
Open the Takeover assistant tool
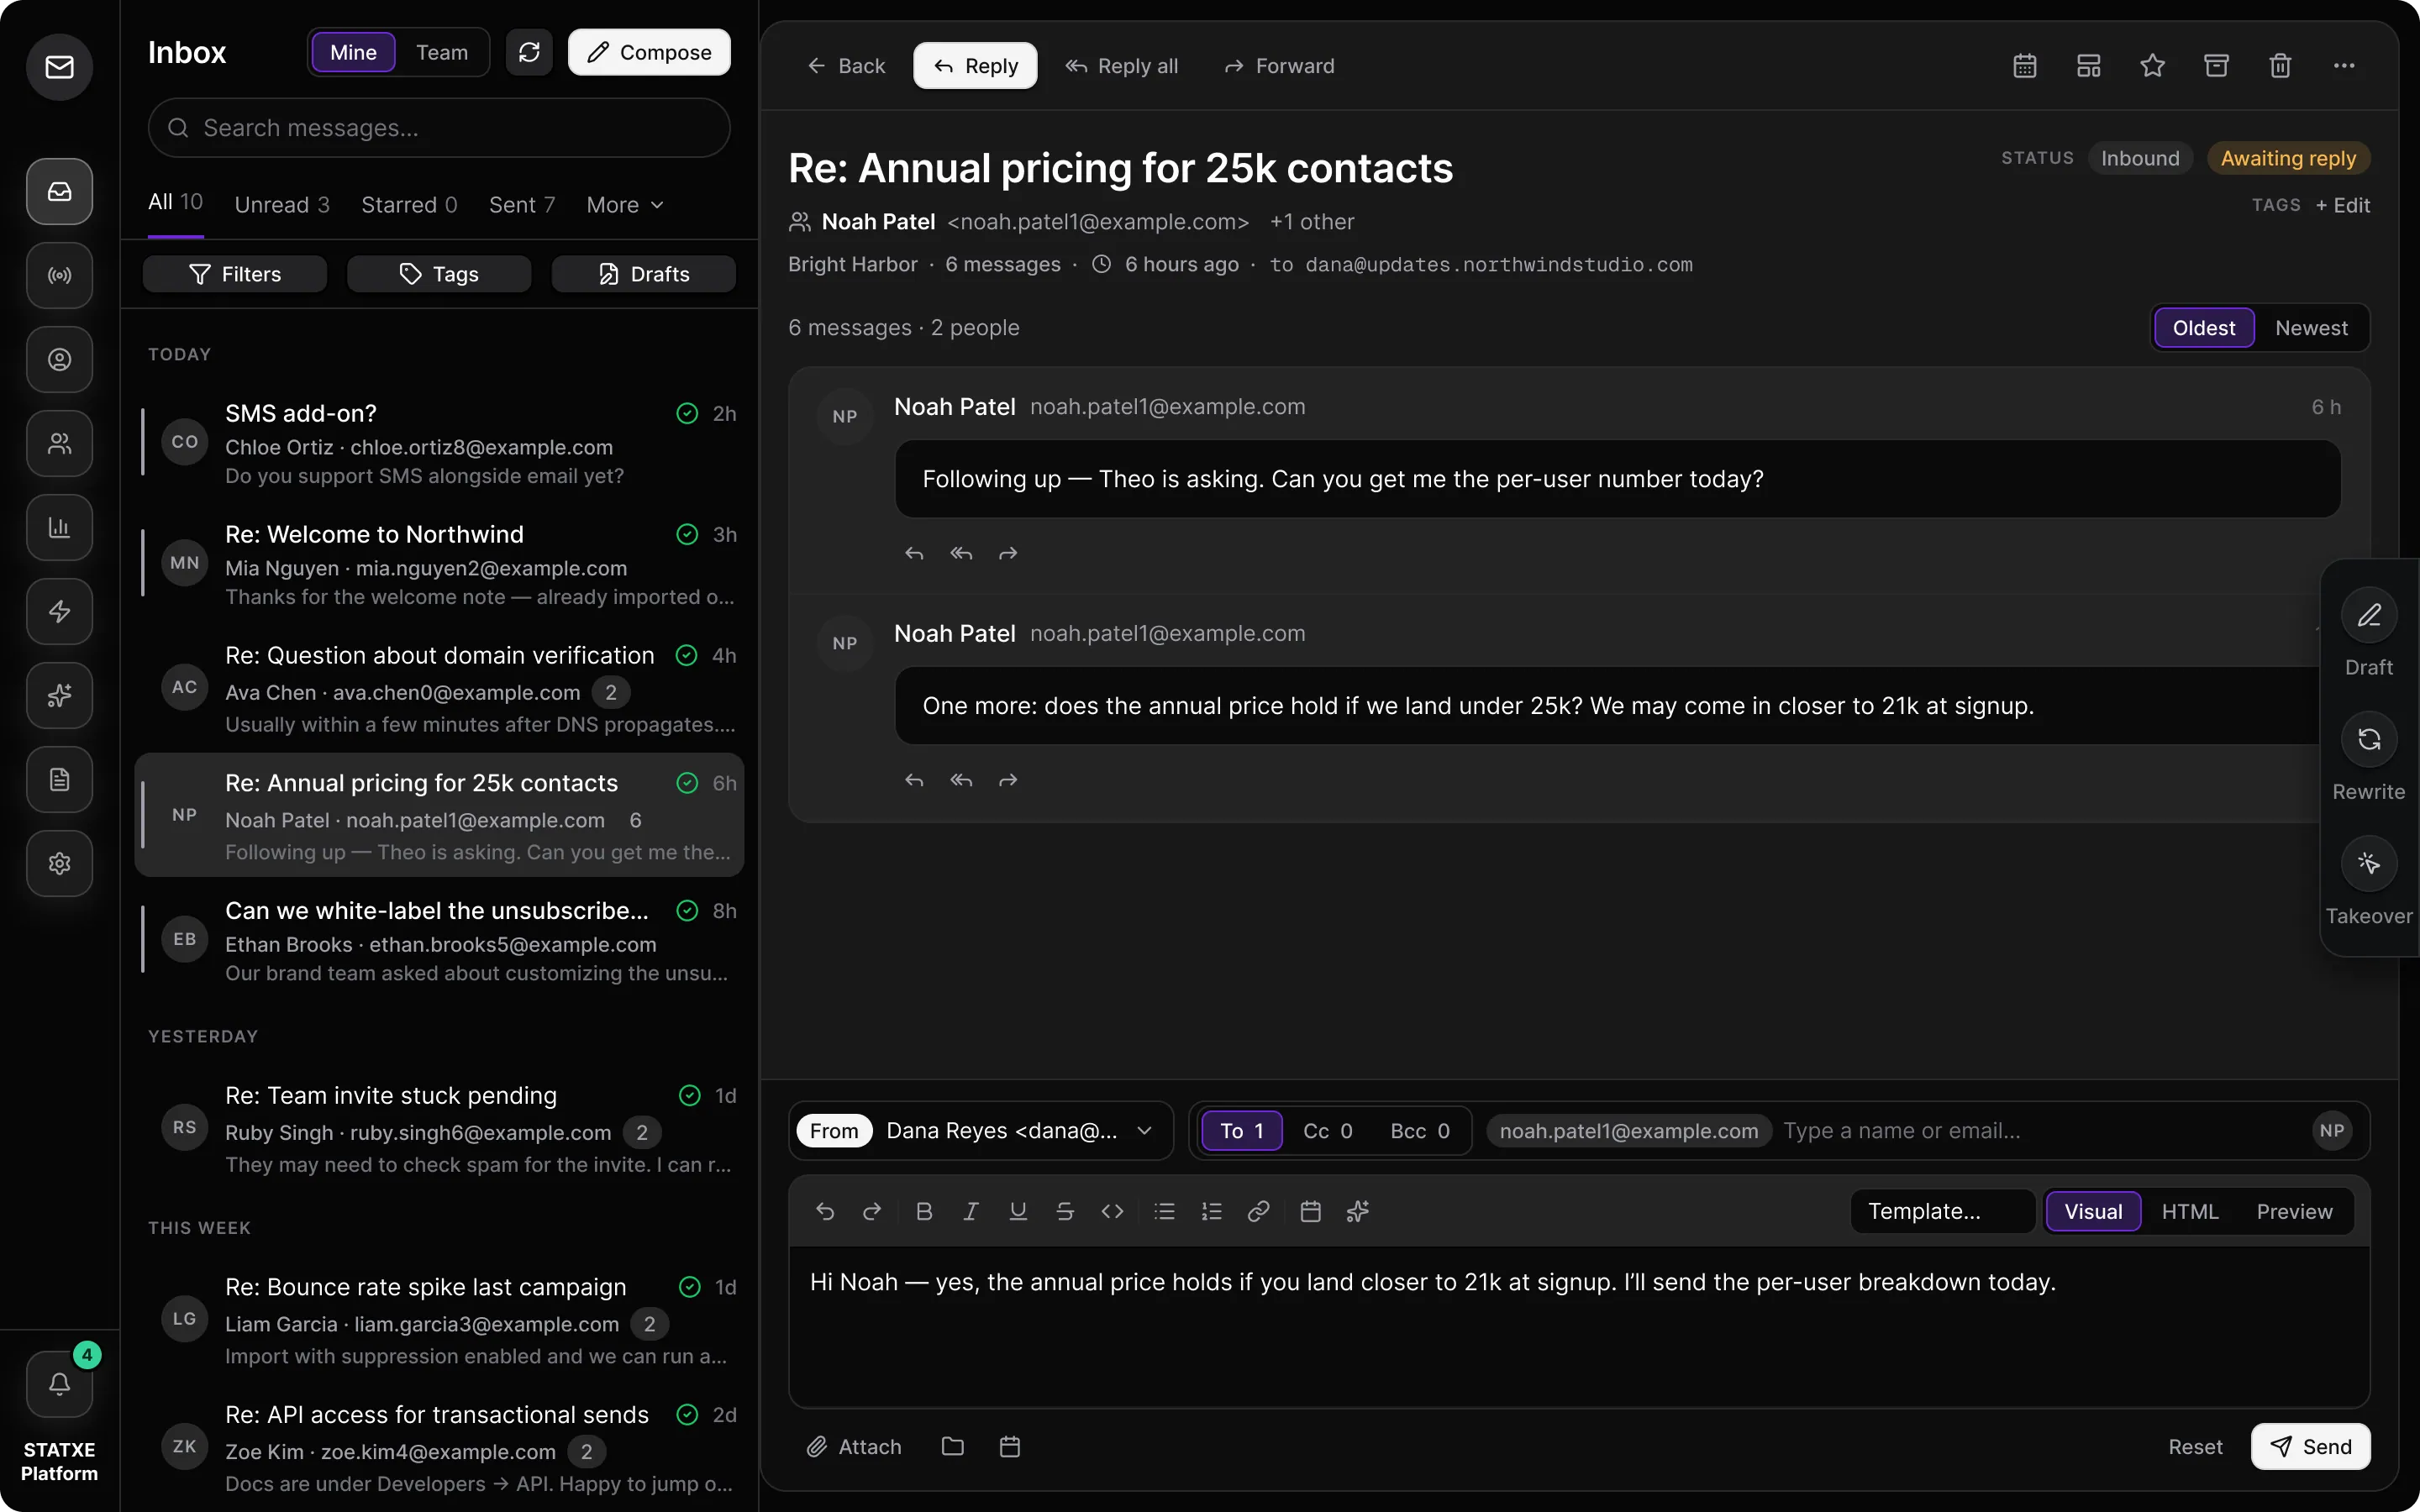click(2368, 880)
